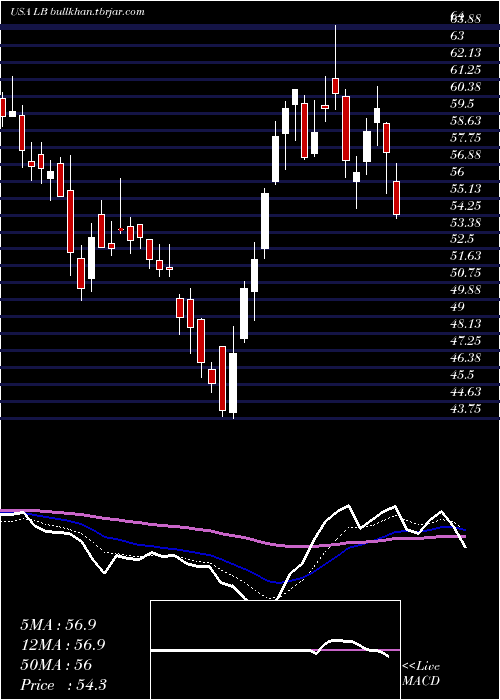Select the 56.88 price axis label
Screen dimensions: 500x700
click(466, 154)
